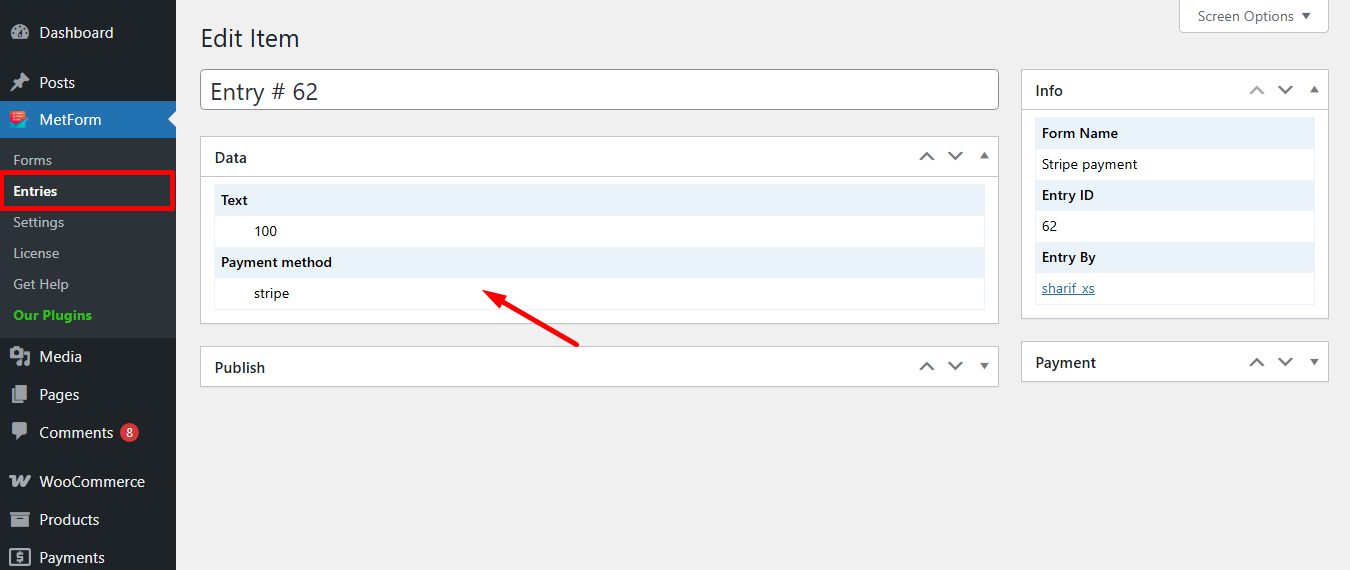This screenshot has width=1350, height=570.
Task: Click the Media library icon
Action: [19, 357]
